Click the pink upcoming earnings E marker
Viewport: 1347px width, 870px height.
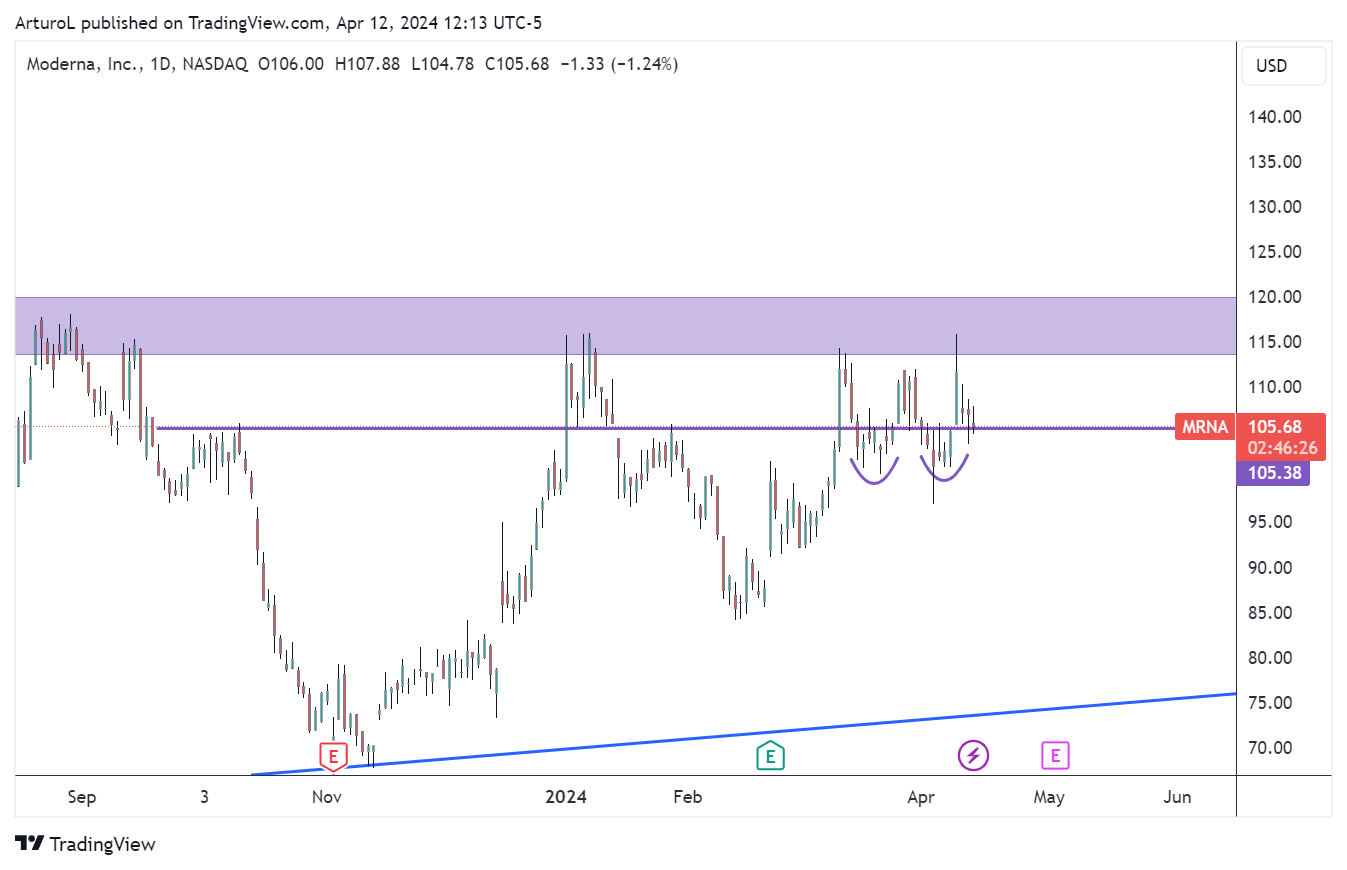(1055, 755)
